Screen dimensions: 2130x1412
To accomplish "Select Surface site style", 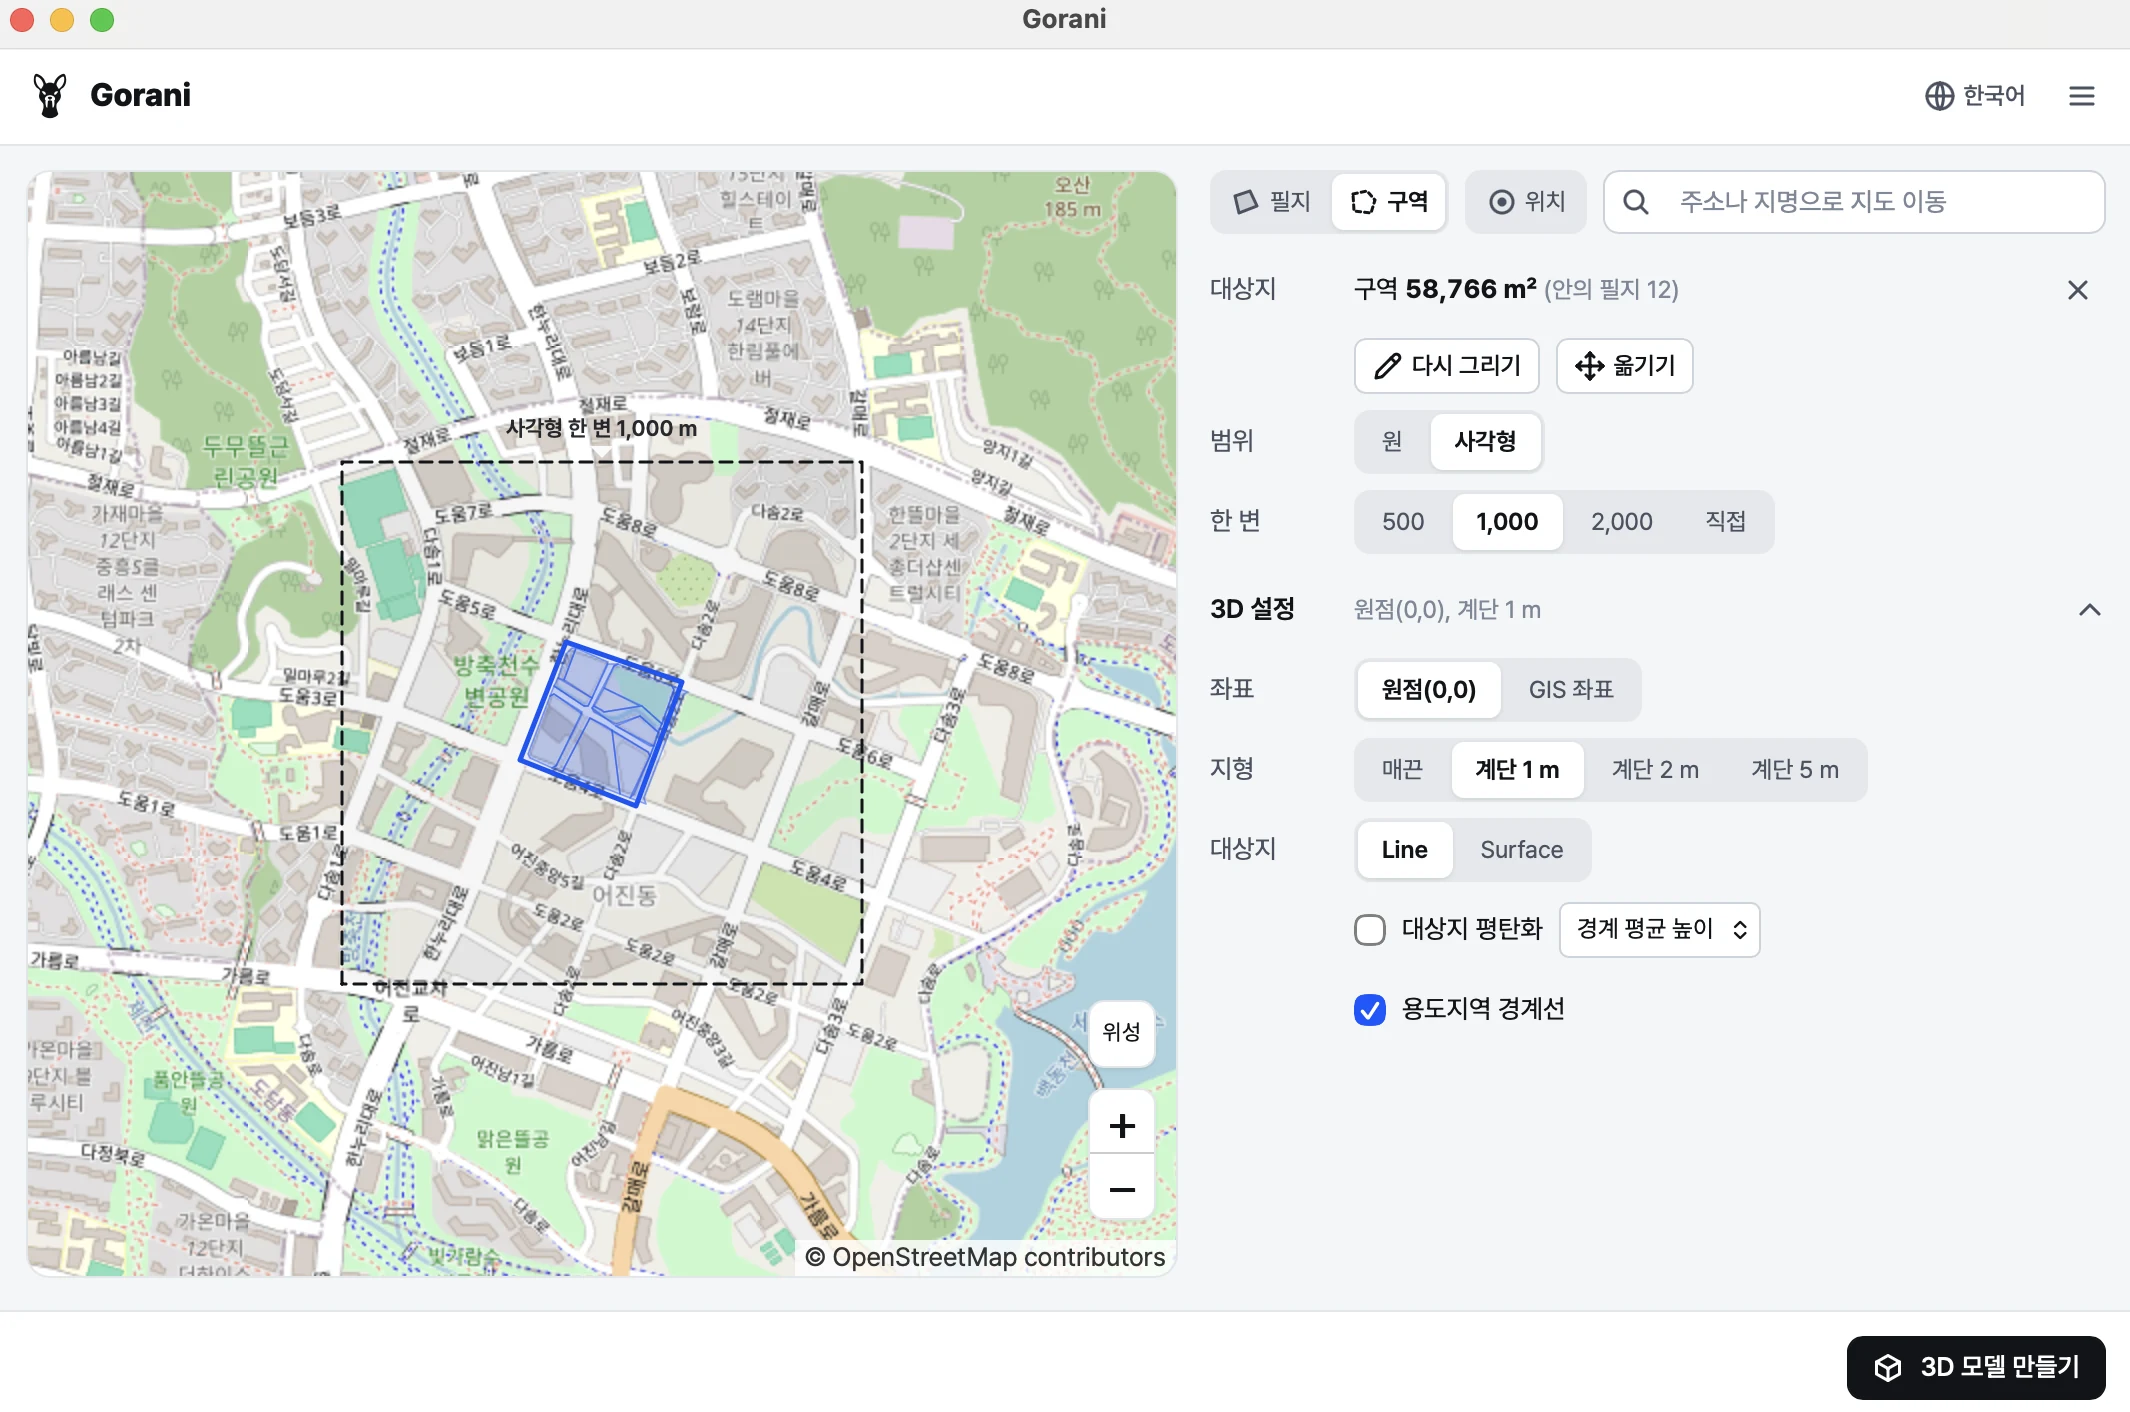I will tap(1521, 850).
